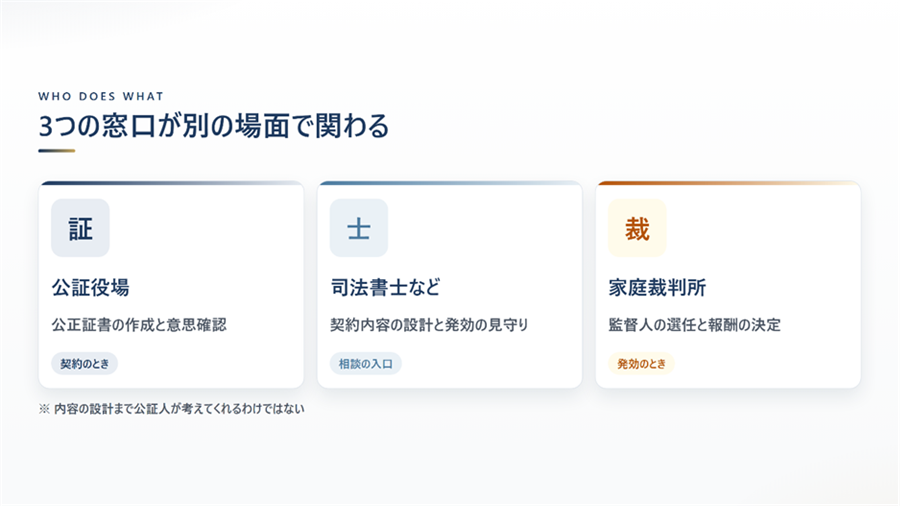
Task: Click the orange gradient bar atop 家庭裁判所 card
Action: (728, 183)
